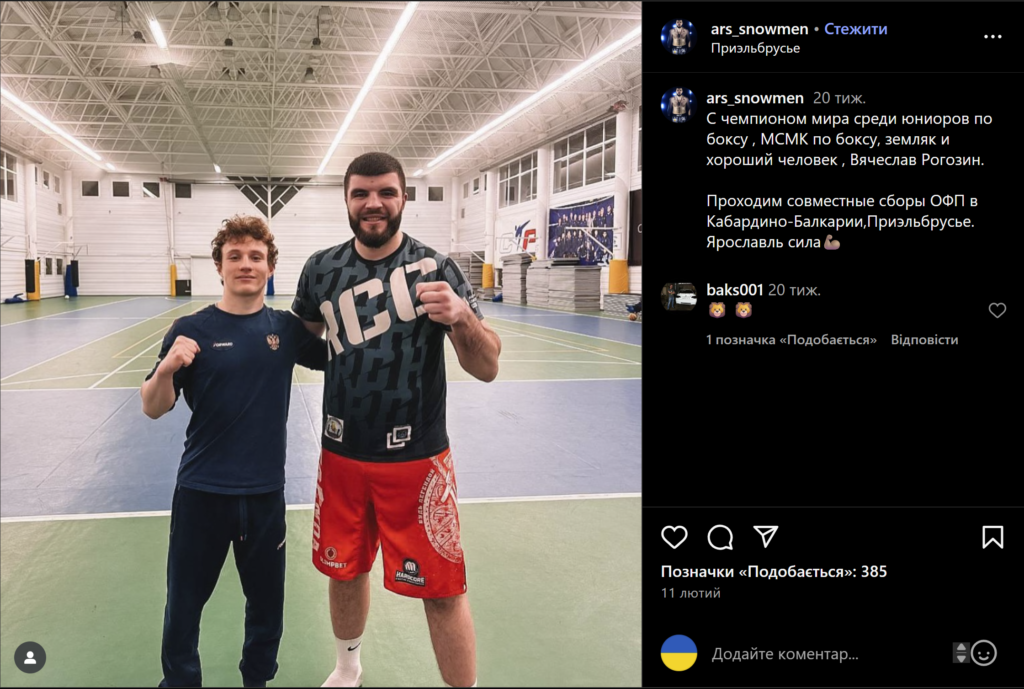Show tagged people icon on the photo
The image size is (1024, 689).
pyautogui.click(x=30, y=658)
